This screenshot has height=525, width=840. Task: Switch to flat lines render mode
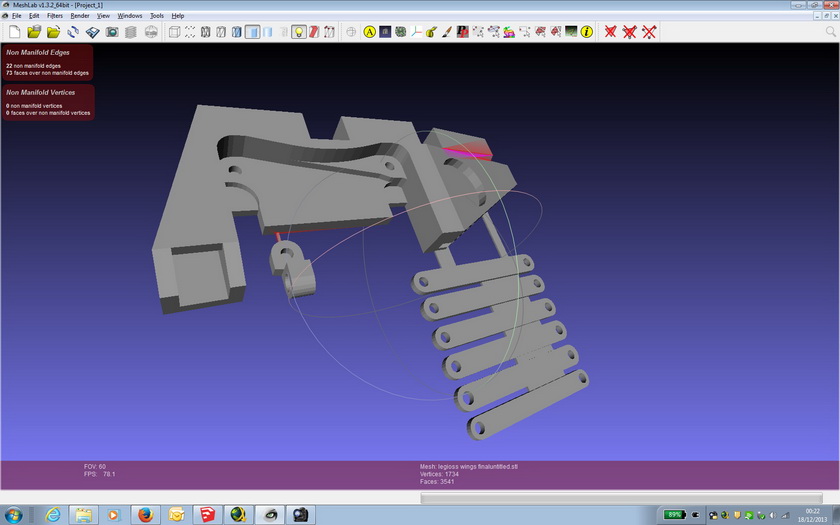pyautogui.click(x=236, y=32)
